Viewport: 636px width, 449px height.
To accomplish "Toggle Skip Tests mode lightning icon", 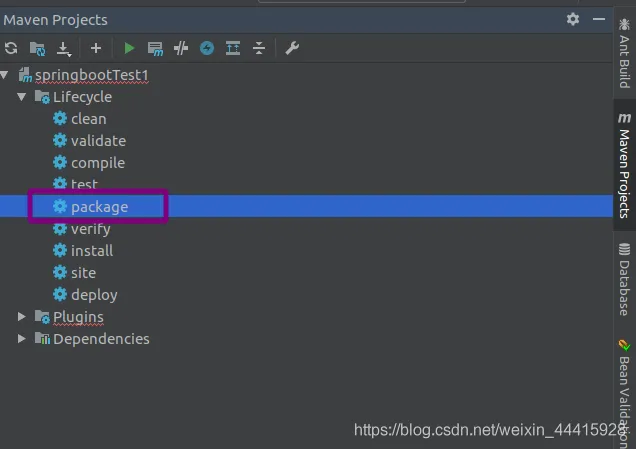I will coord(207,48).
